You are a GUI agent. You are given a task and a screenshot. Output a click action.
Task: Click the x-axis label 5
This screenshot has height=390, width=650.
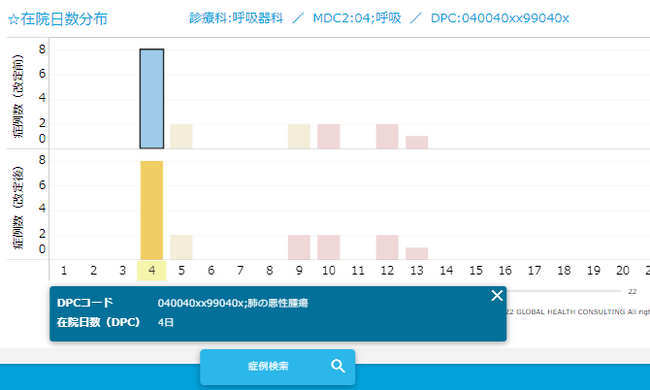181,271
